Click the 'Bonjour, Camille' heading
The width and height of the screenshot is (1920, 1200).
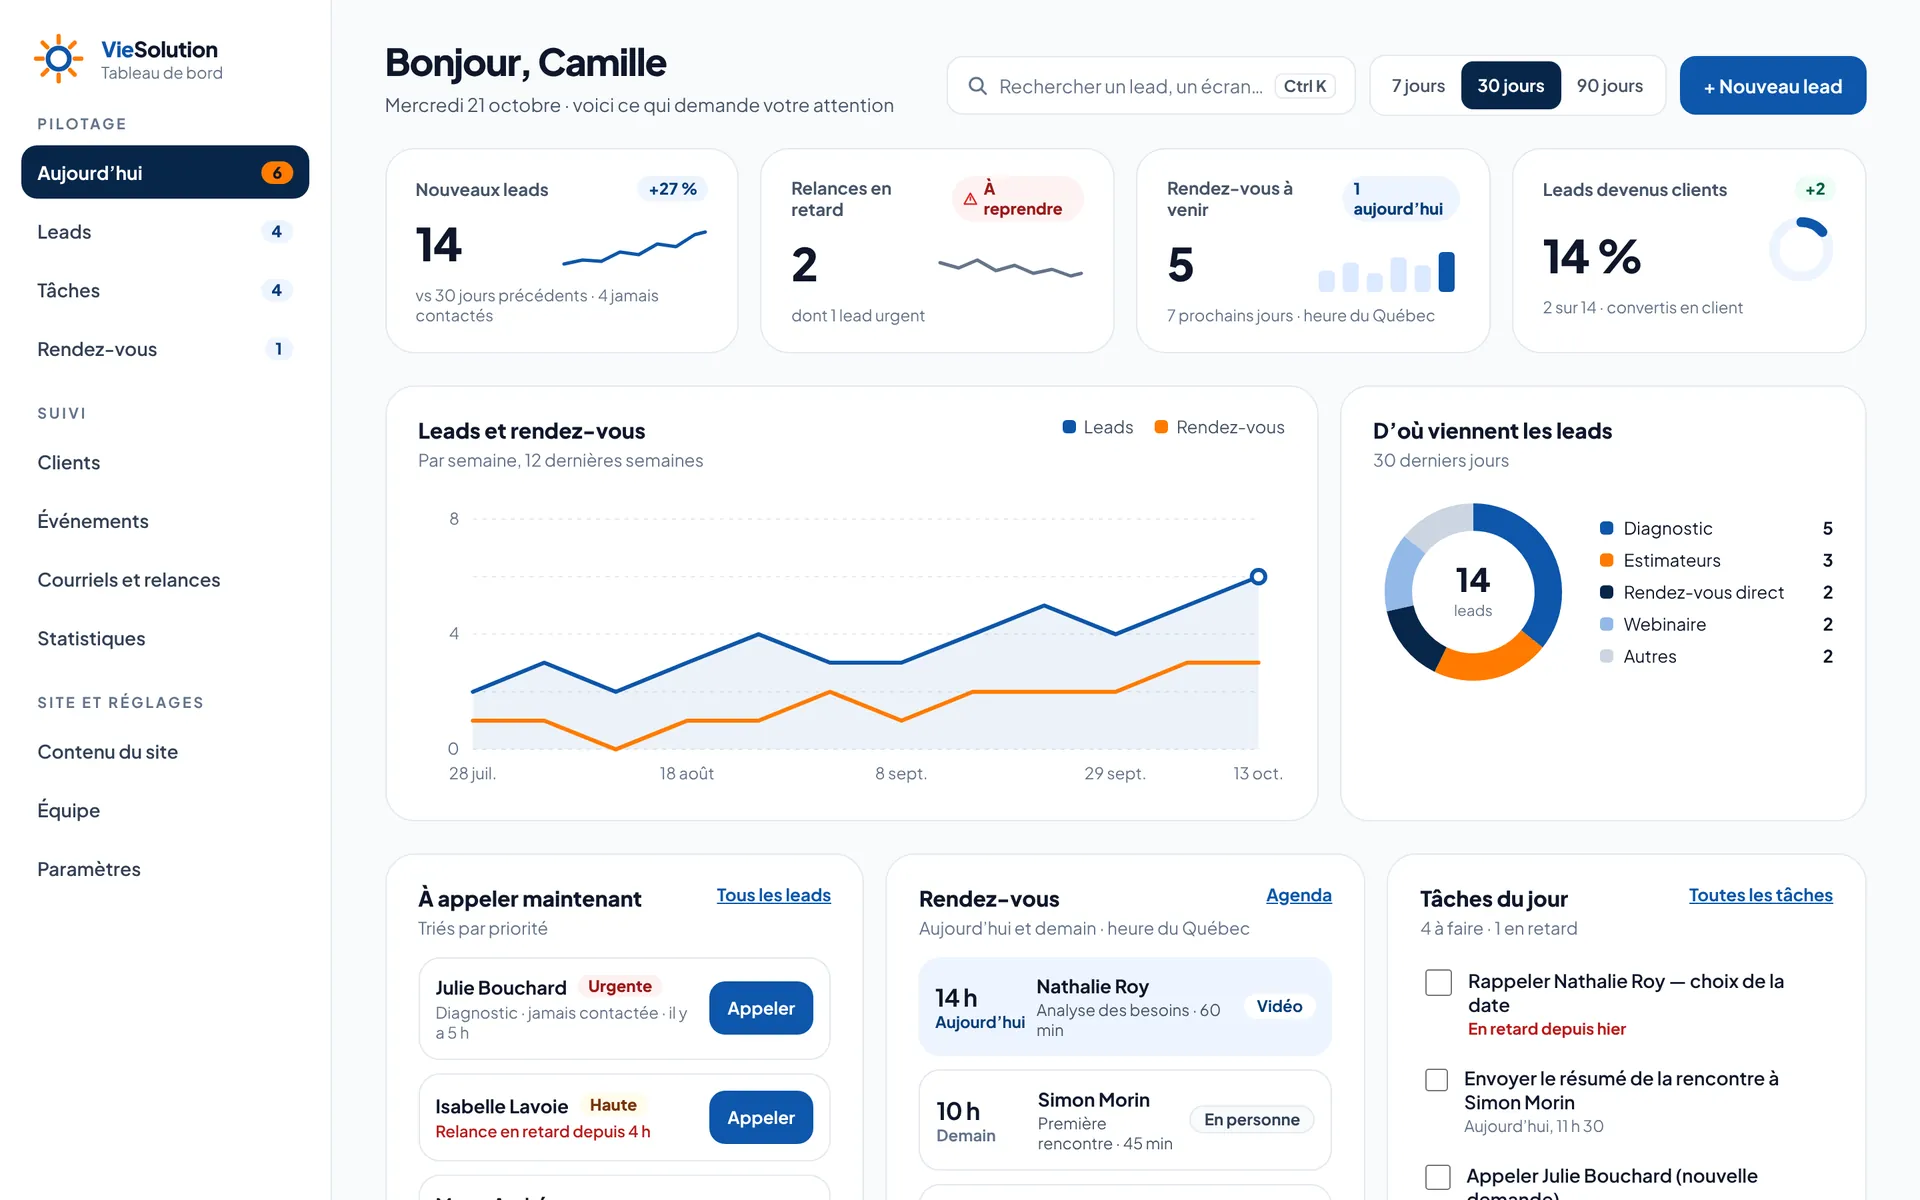pyautogui.click(x=526, y=63)
